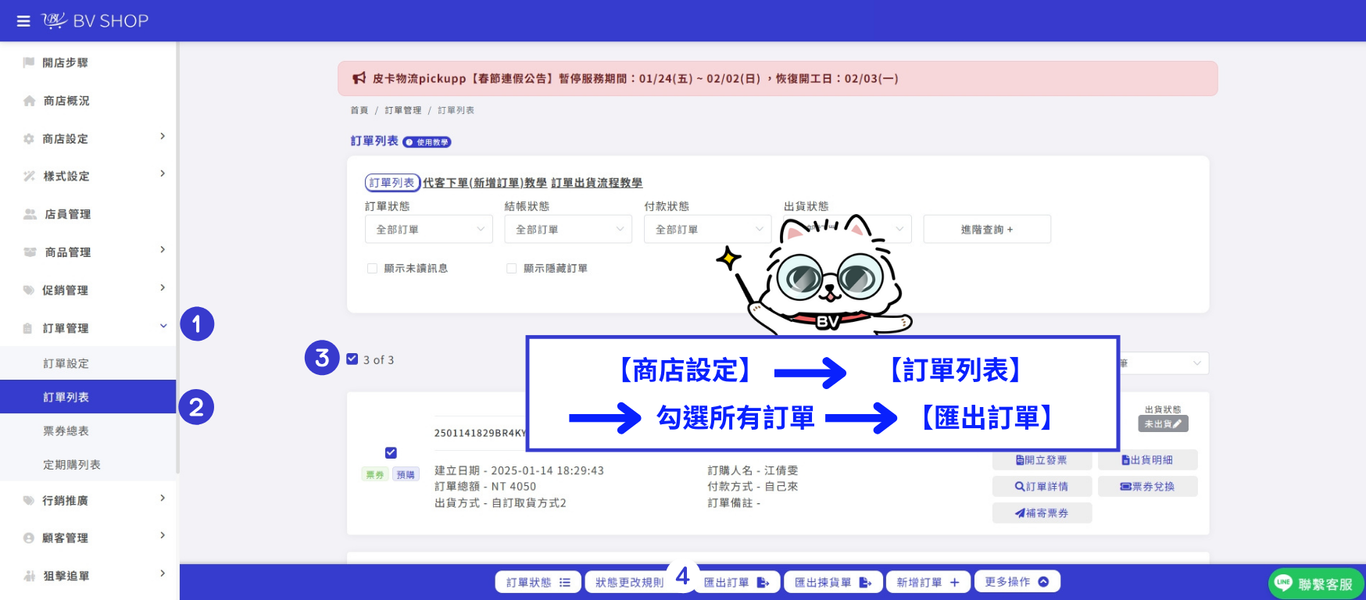
Task: Uncheck order 2501141829BR4KY checkbox
Action: 391,453
